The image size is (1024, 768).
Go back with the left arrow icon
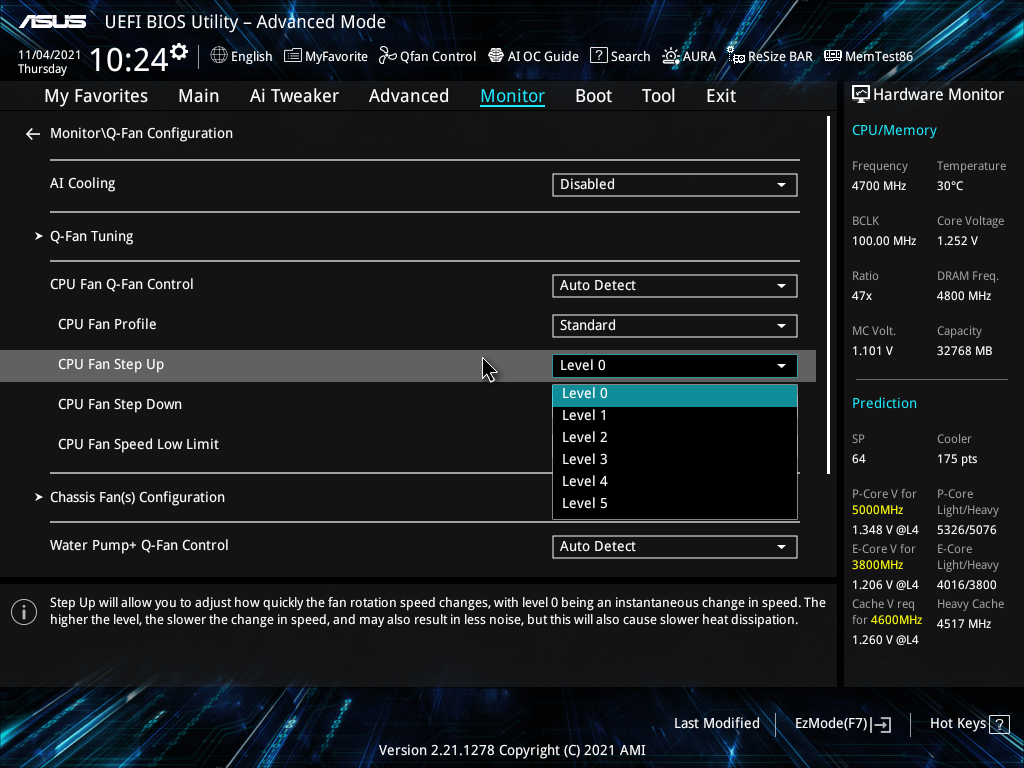tap(33, 134)
